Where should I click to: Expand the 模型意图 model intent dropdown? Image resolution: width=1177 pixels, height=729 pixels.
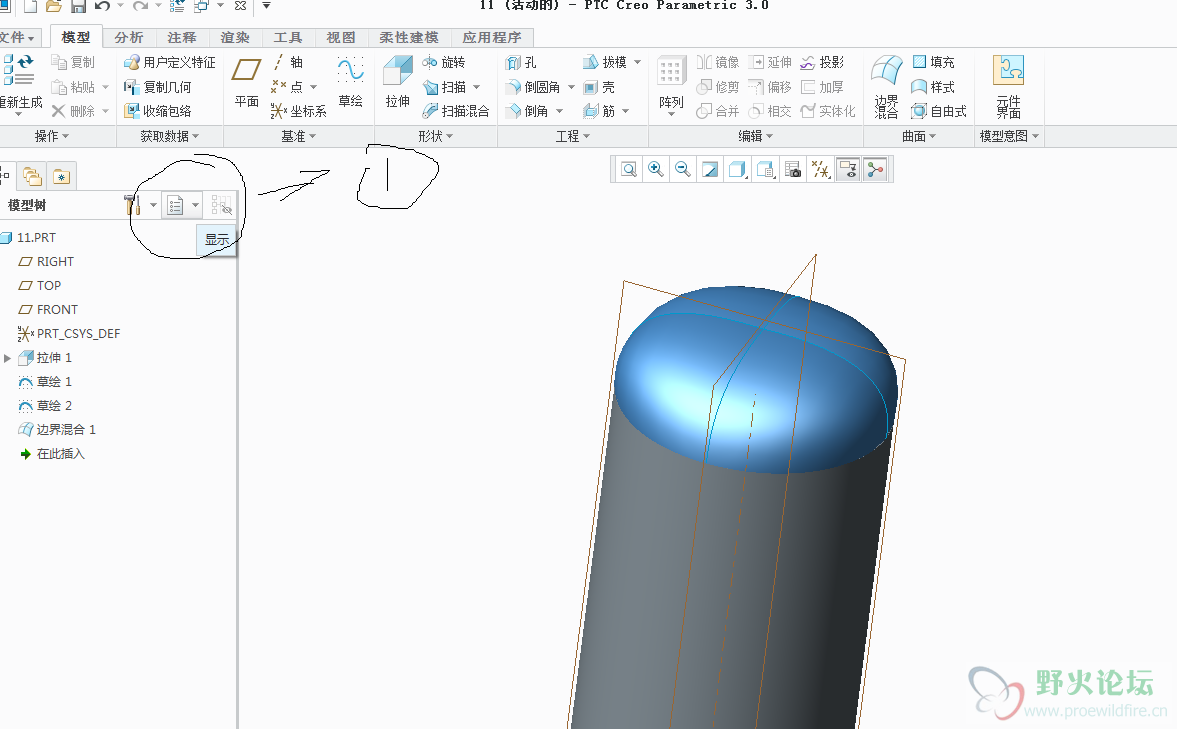click(1010, 136)
